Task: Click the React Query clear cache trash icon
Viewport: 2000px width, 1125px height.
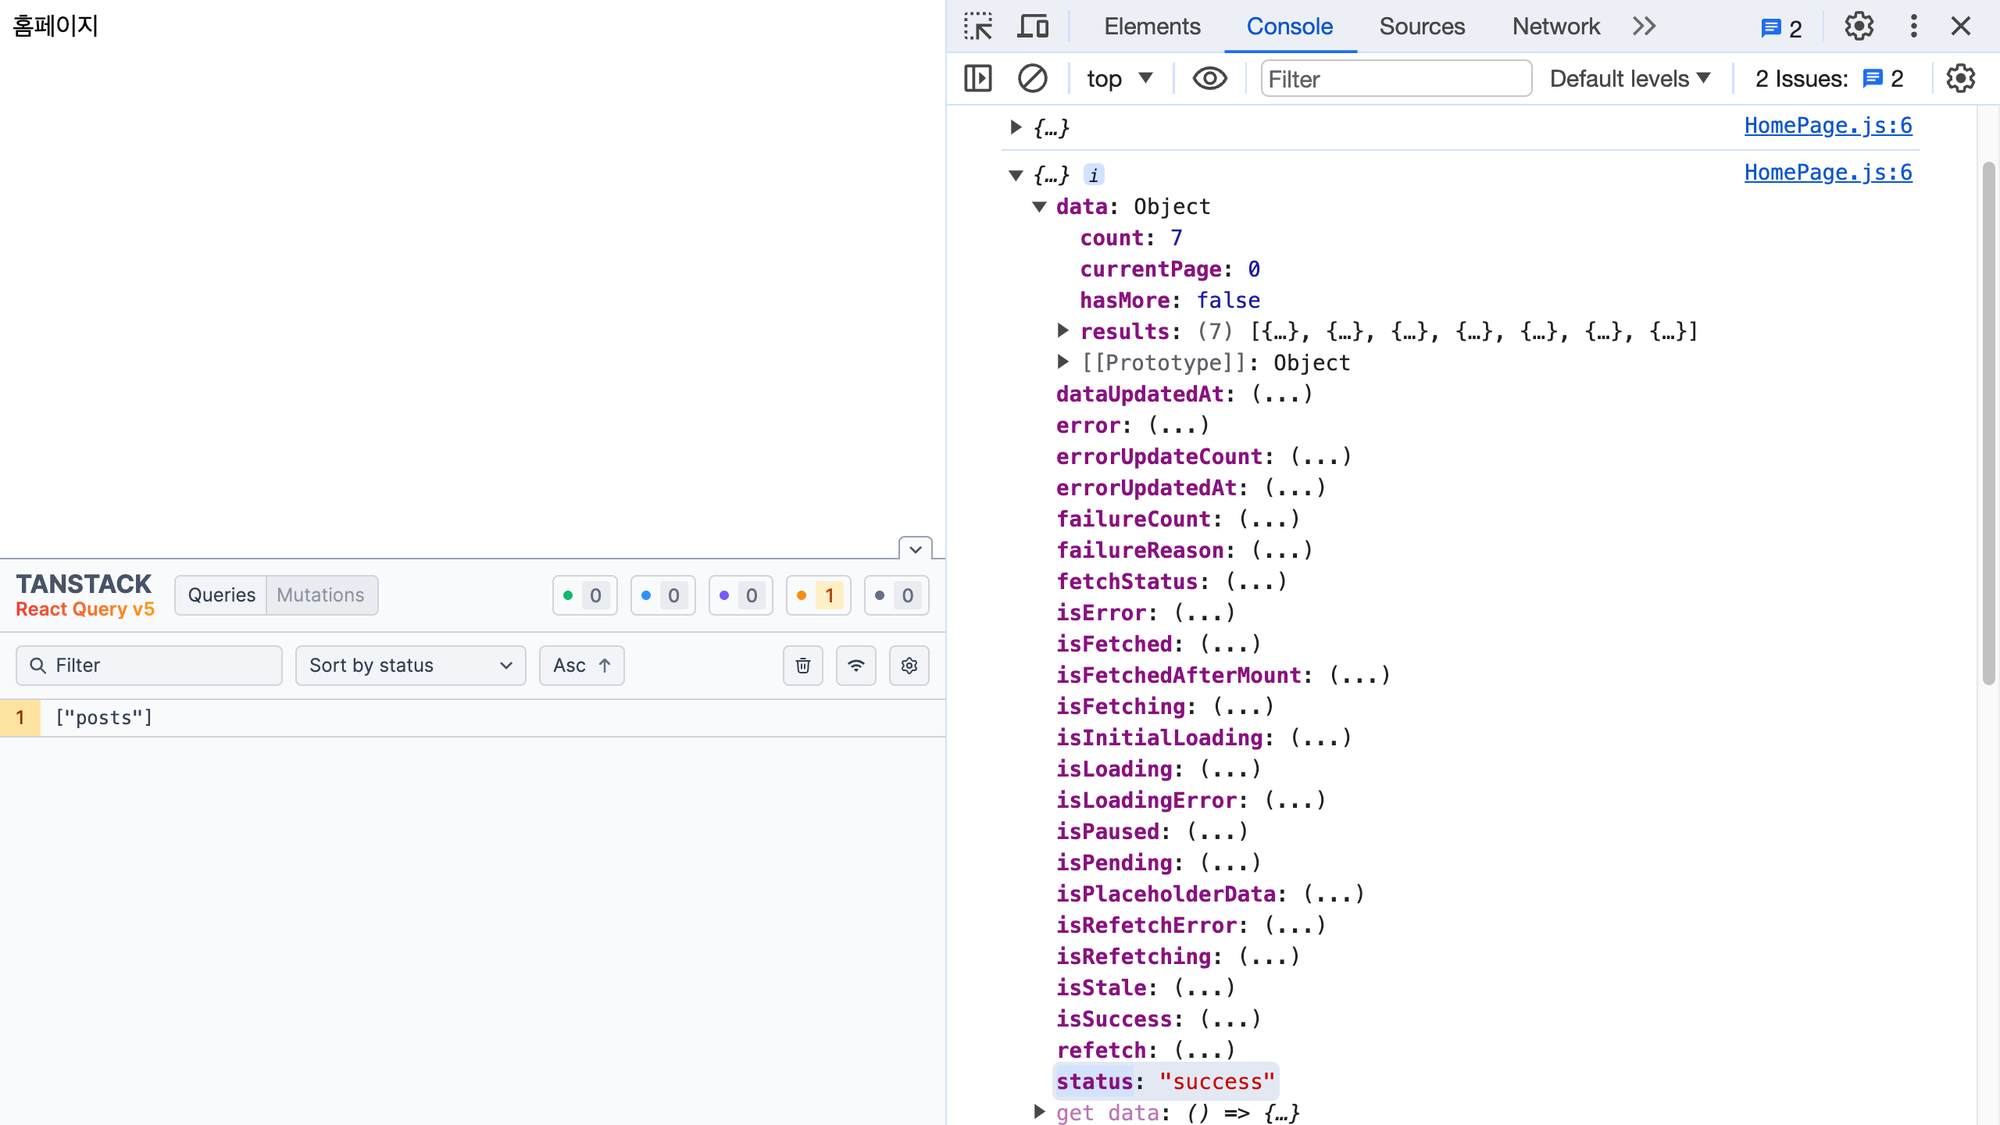Action: point(803,666)
